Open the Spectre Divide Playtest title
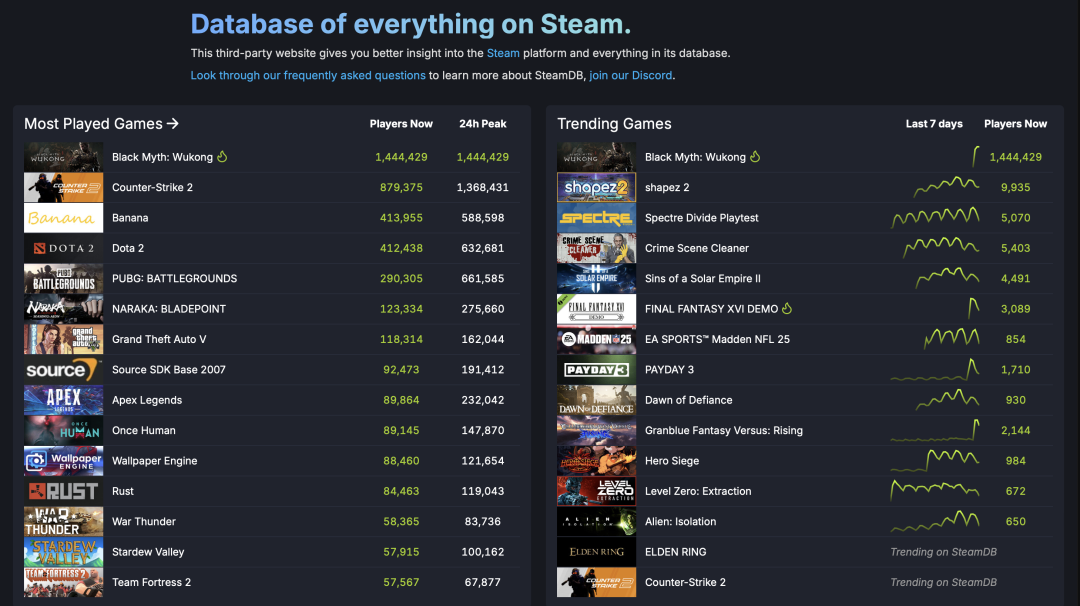Viewport: 1080px width, 606px height. click(x=701, y=218)
